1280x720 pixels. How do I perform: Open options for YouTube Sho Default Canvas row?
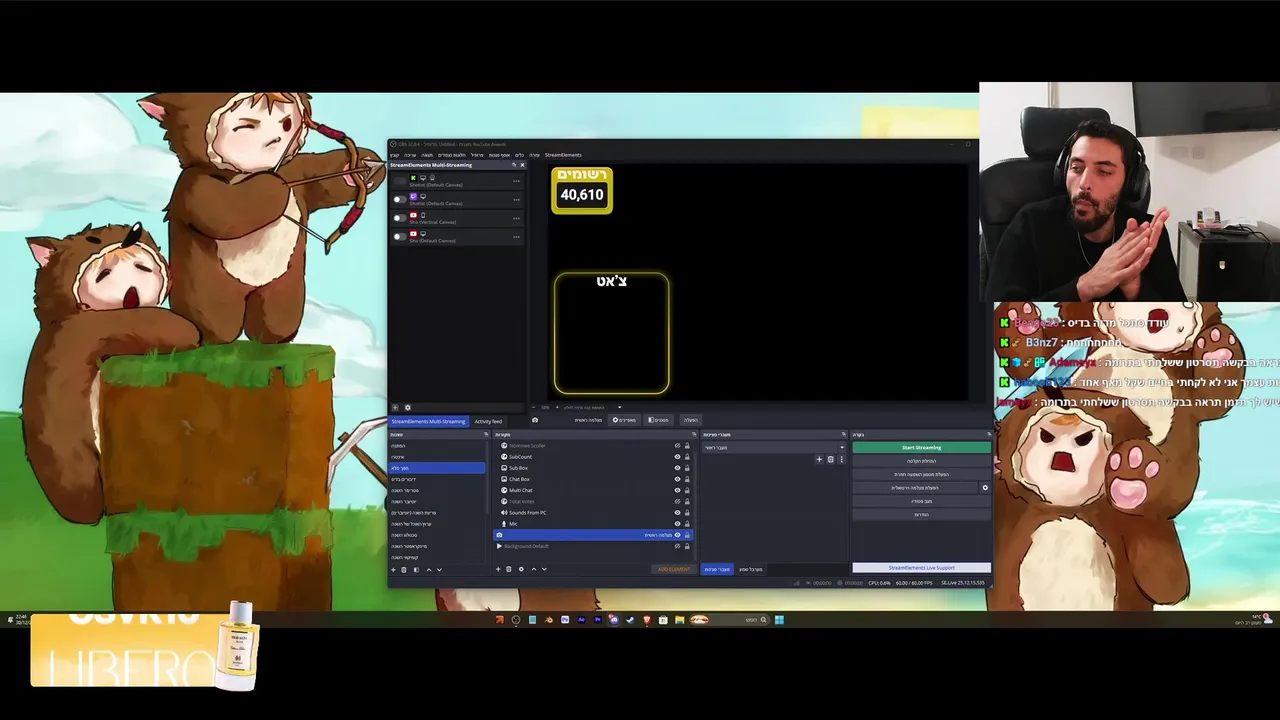(516, 237)
